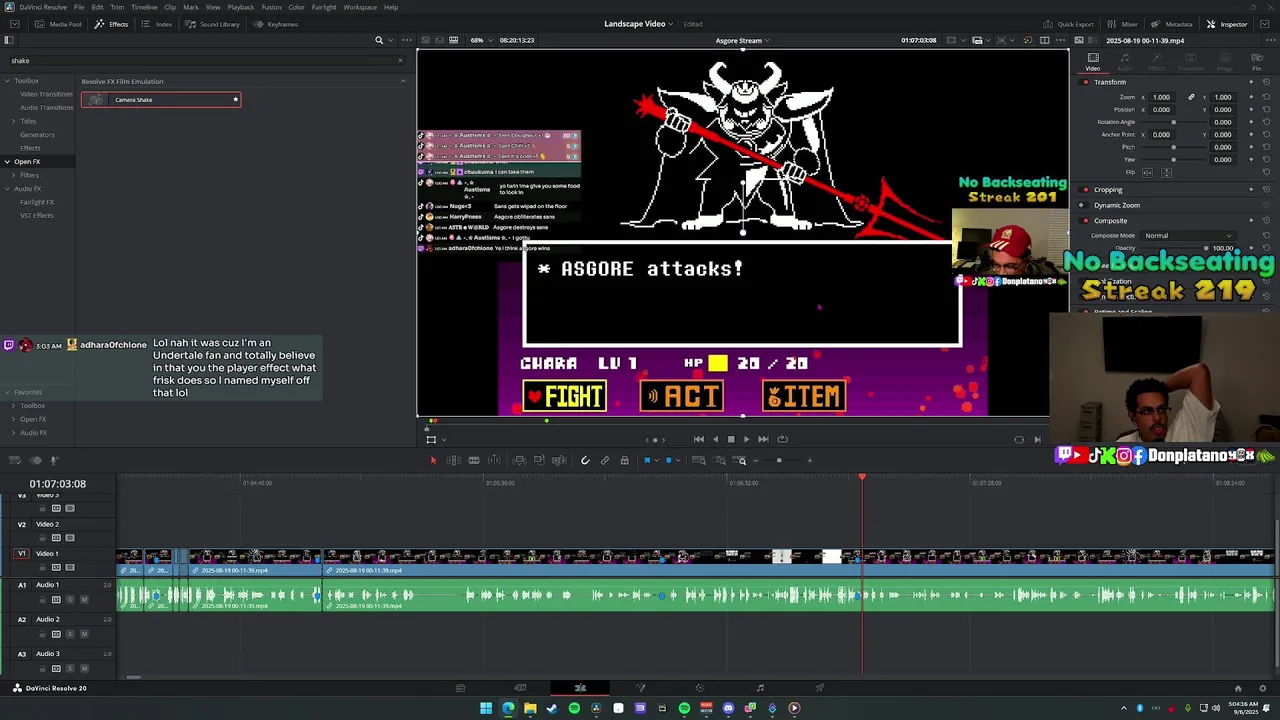Add a marker with the blue marker icon
The height and width of the screenshot is (720, 1280).
pos(668,460)
